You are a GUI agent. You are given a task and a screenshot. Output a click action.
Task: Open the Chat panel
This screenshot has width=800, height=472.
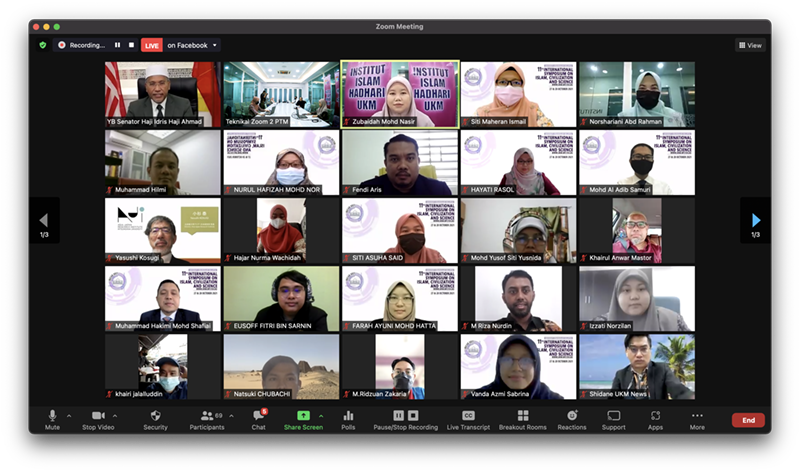coord(258,418)
